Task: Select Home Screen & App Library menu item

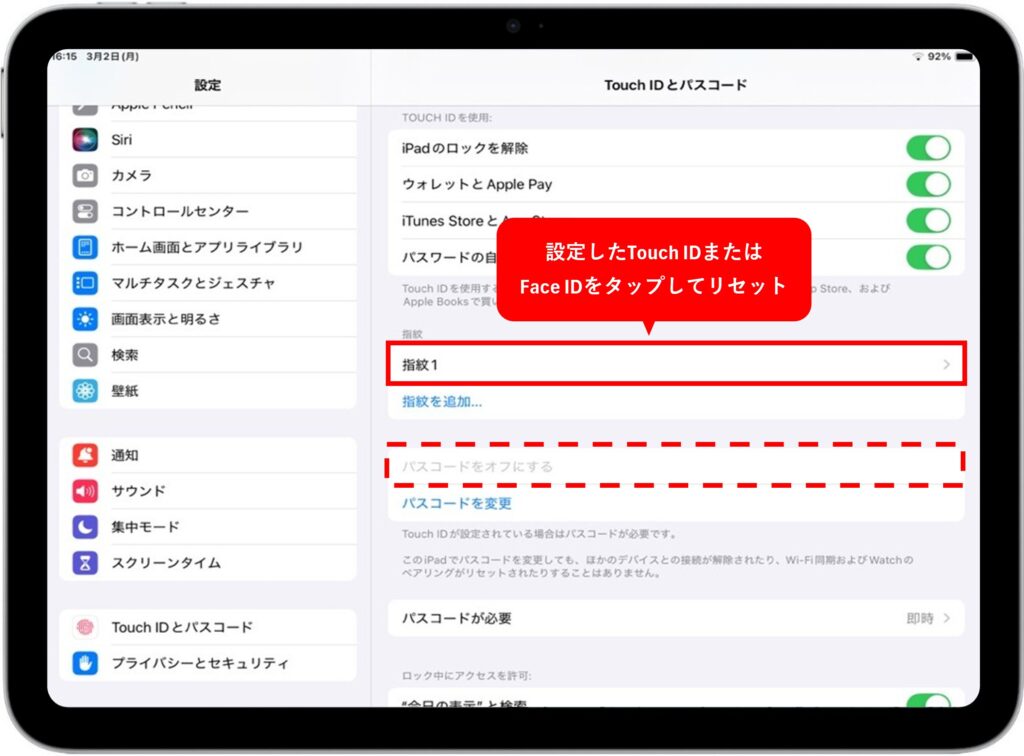Action: click(x=206, y=247)
